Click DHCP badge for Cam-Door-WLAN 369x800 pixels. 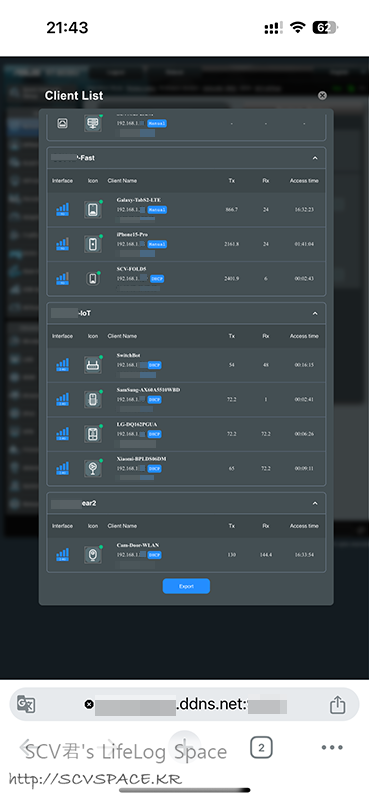pyautogui.click(x=155, y=555)
